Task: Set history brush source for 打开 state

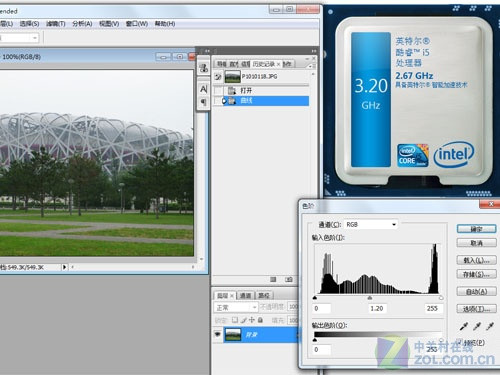Action: pyautogui.click(x=218, y=90)
